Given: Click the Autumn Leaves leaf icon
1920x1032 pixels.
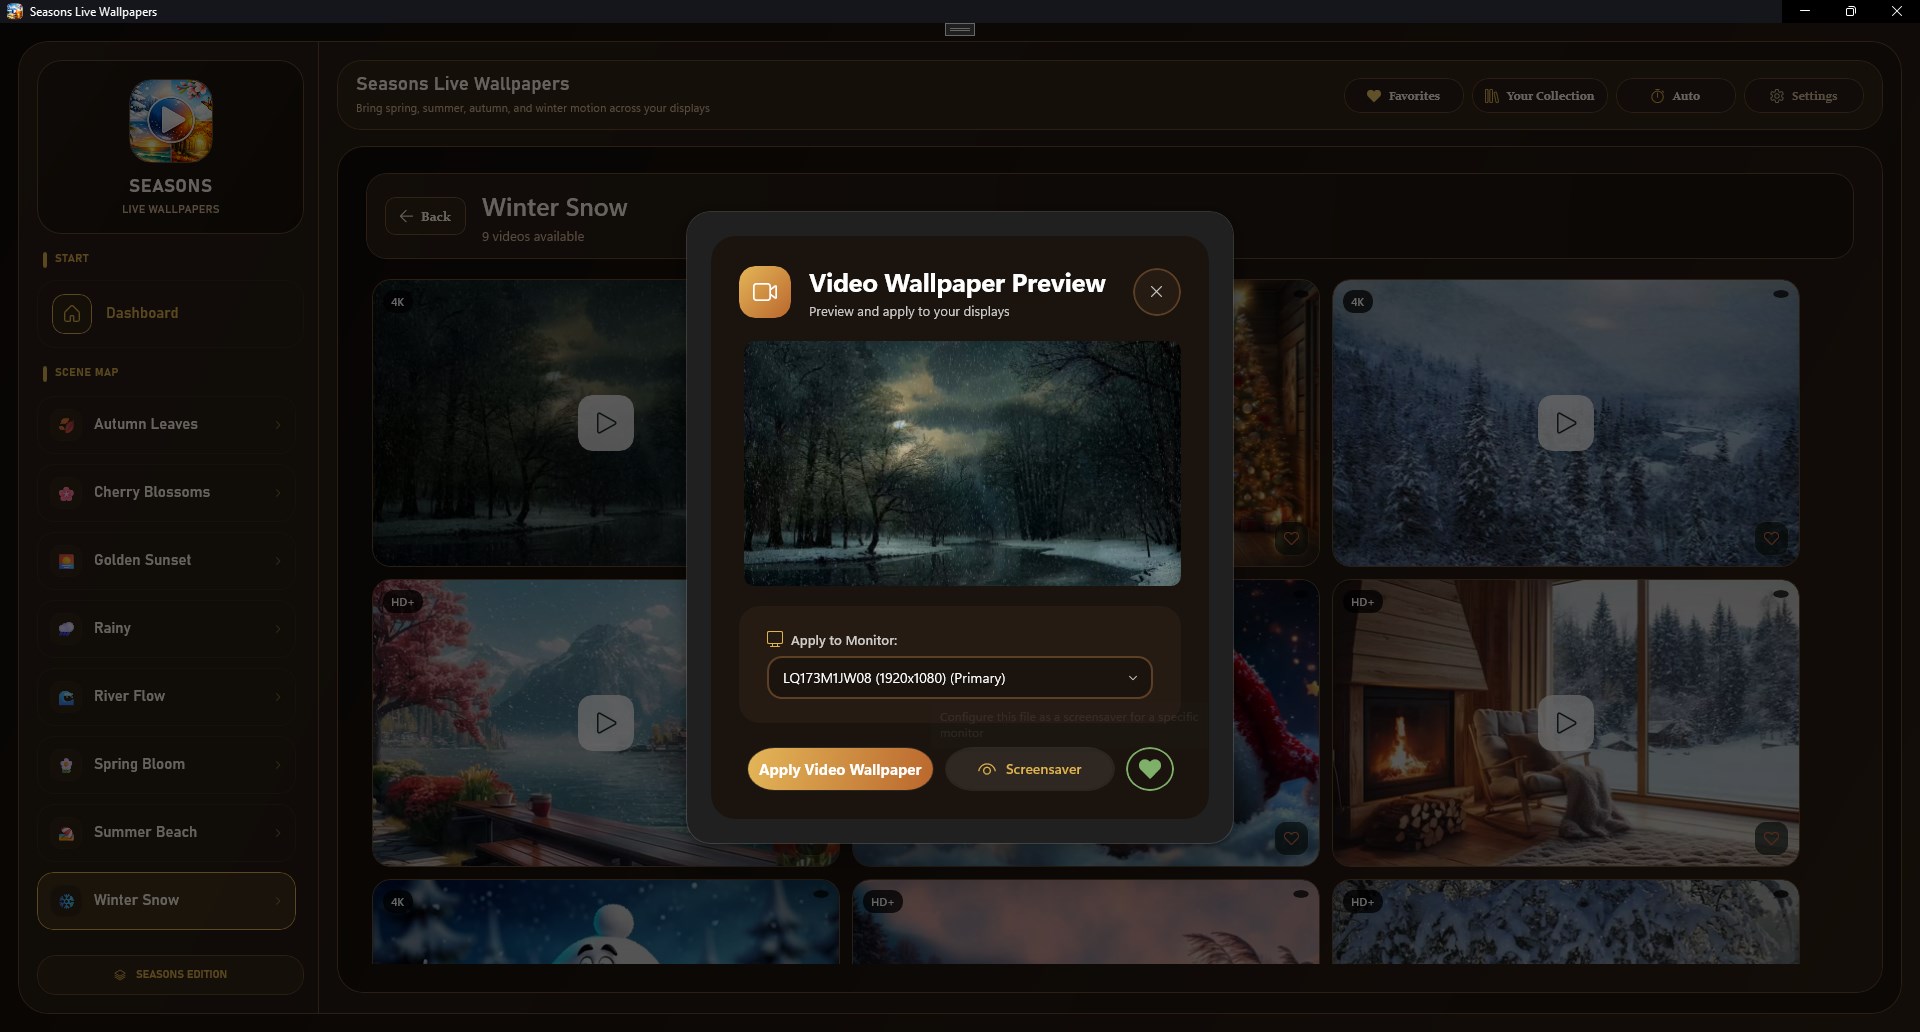Looking at the screenshot, I should pos(66,425).
